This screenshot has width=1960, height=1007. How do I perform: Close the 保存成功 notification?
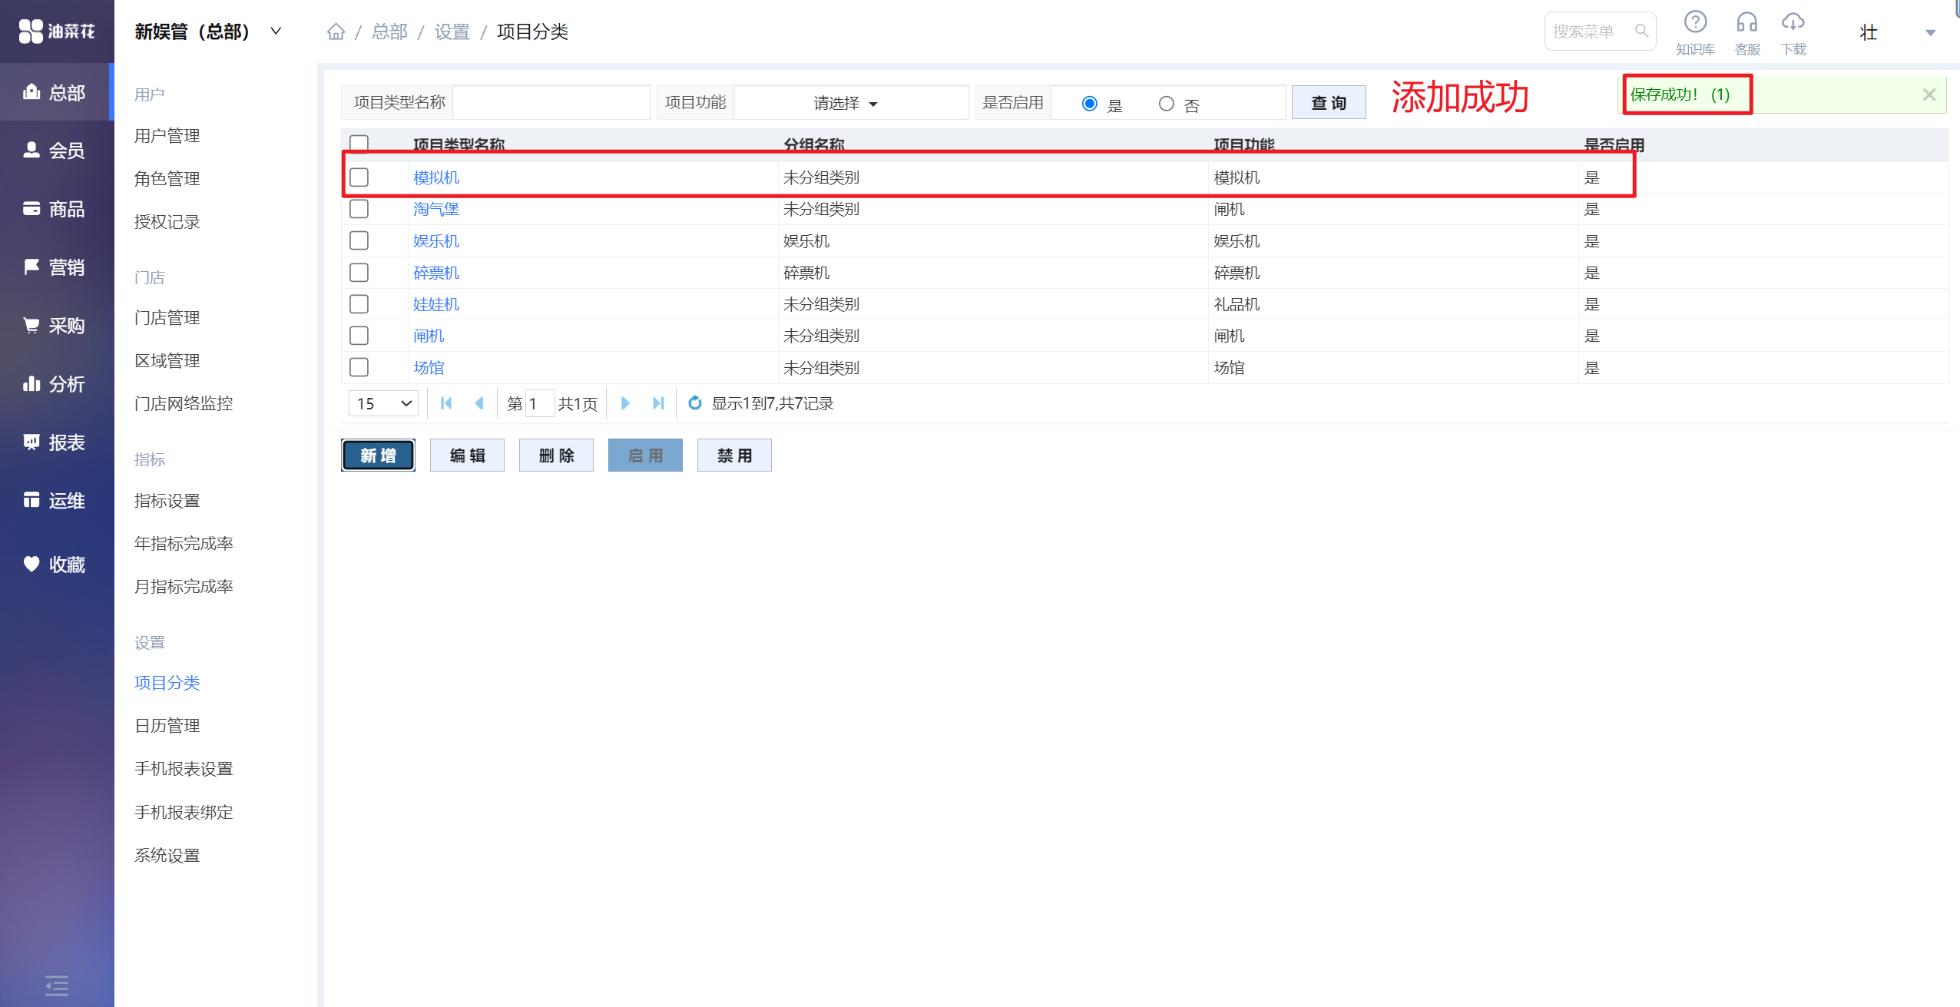(1929, 95)
